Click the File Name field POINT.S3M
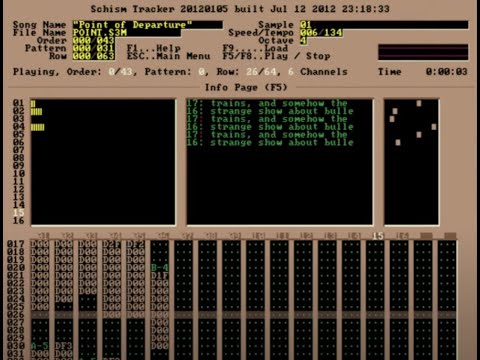Viewport: 480px width, 360px height. pyautogui.click(x=127, y=33)
